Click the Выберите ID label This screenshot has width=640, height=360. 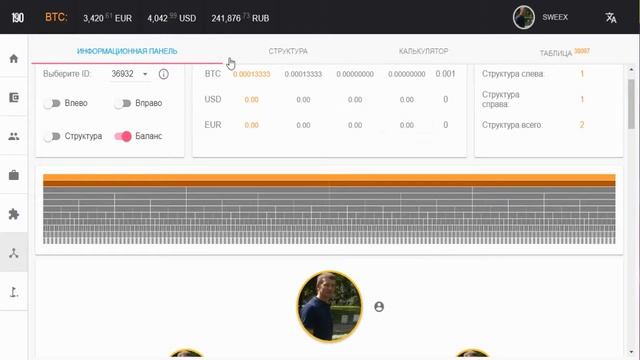point(67,74)
